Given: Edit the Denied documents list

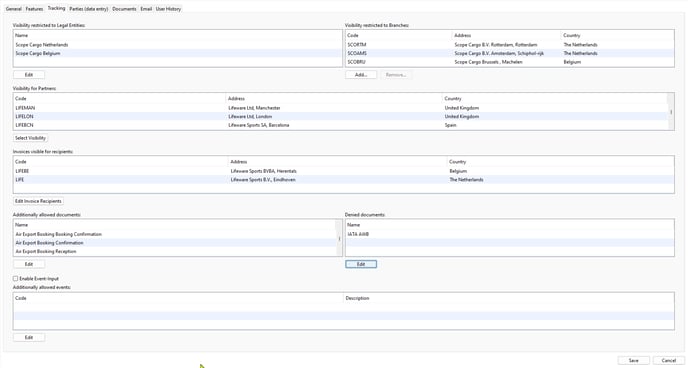Looking at the screenshot, I should coord(361,264).
